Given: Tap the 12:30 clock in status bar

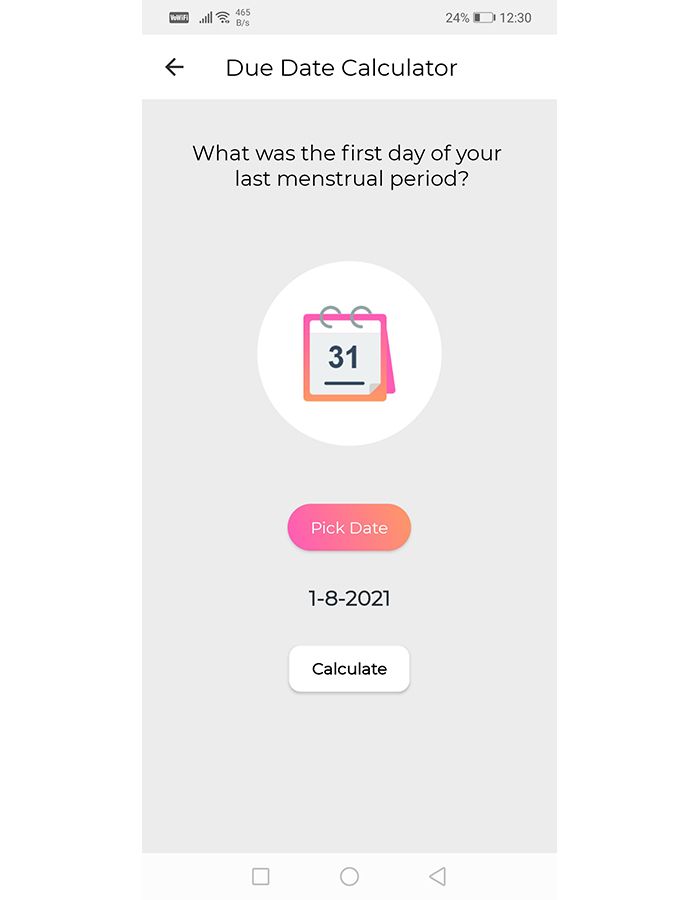Looking at the screenshot, I should click(x=516, y=18).
